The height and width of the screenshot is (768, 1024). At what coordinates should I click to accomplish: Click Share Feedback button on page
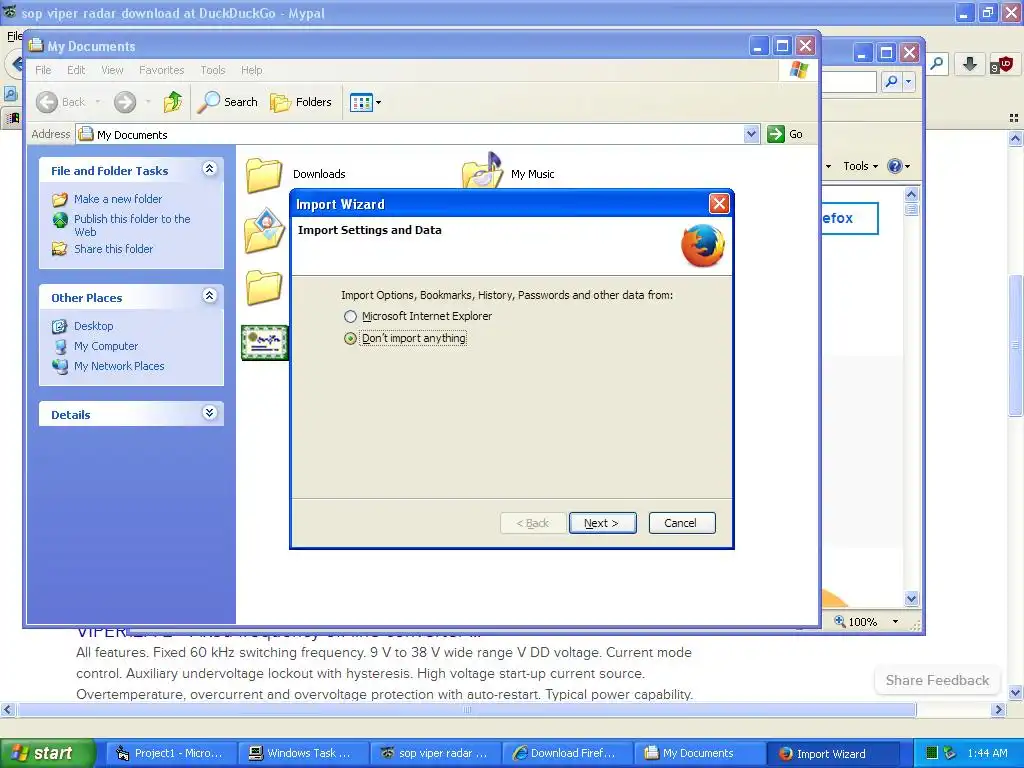coord(937,680)
